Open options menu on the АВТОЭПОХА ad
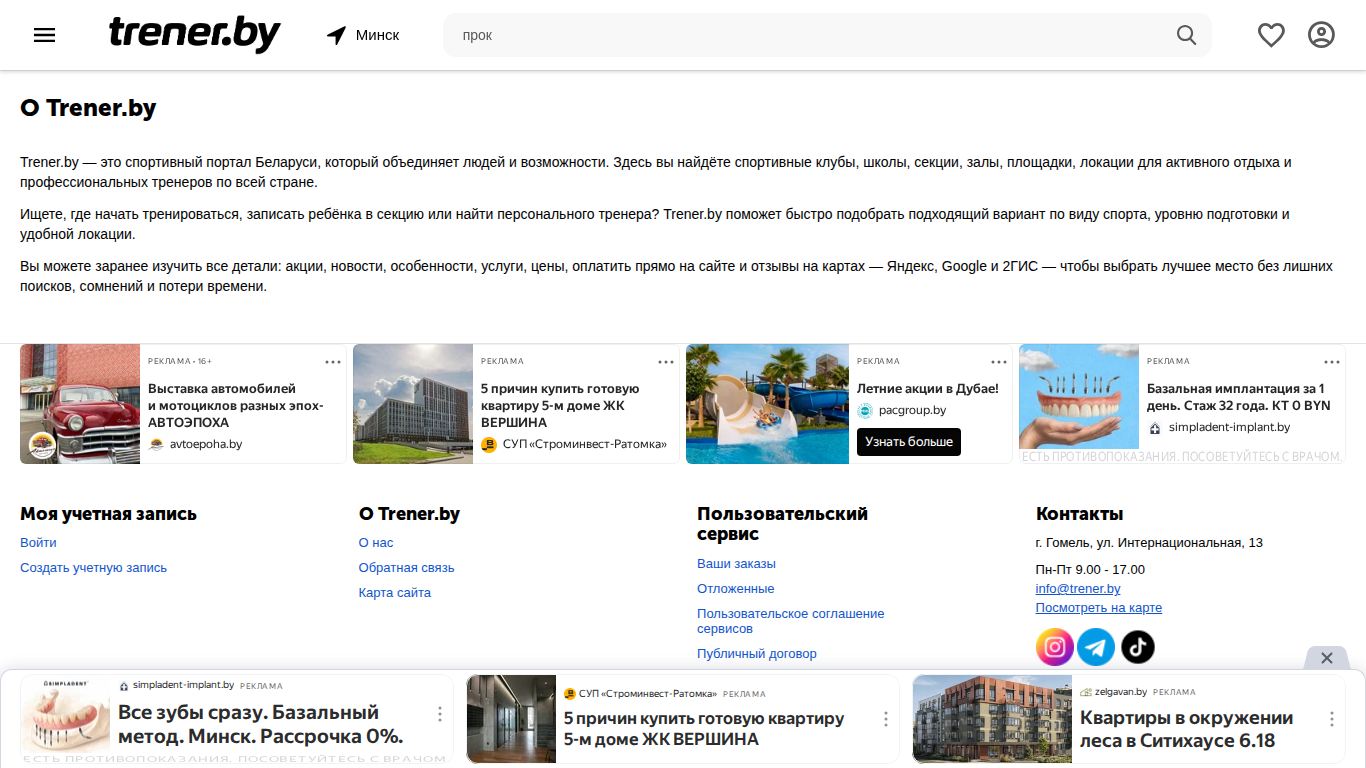Viewport: 1366px width, 768px height. pyautogui.click(x=332, y=361)
